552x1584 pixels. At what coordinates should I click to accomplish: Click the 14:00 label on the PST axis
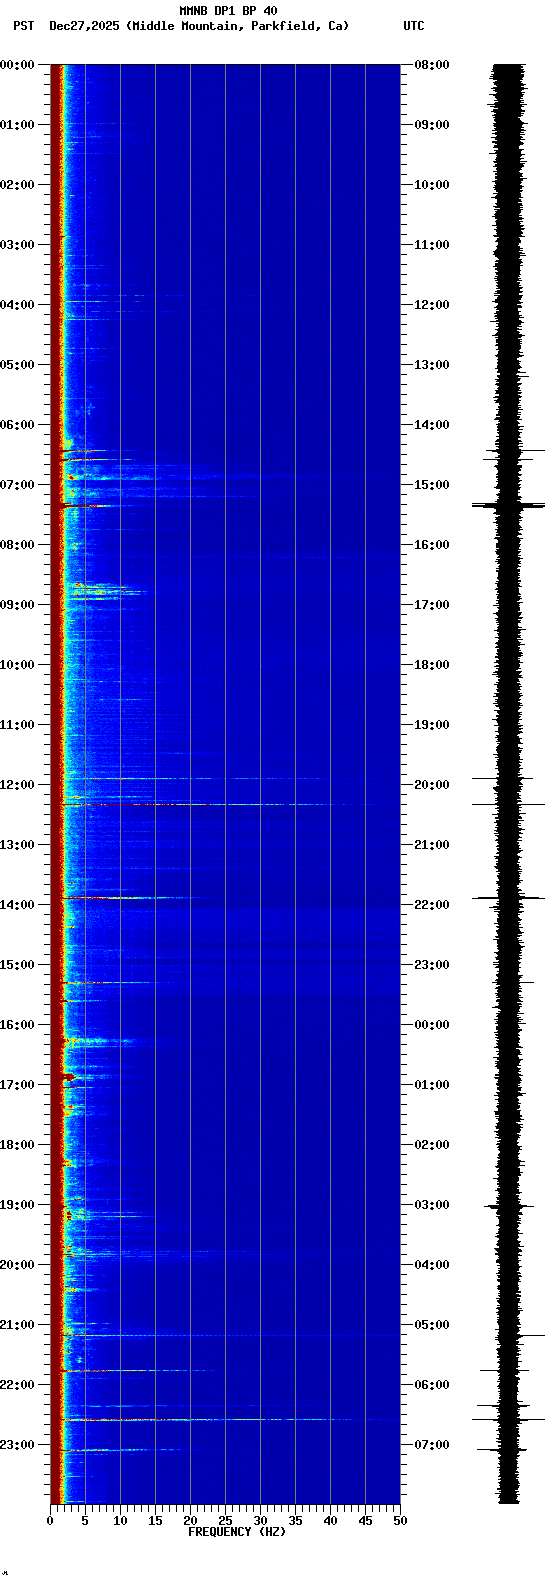(17, 905)
